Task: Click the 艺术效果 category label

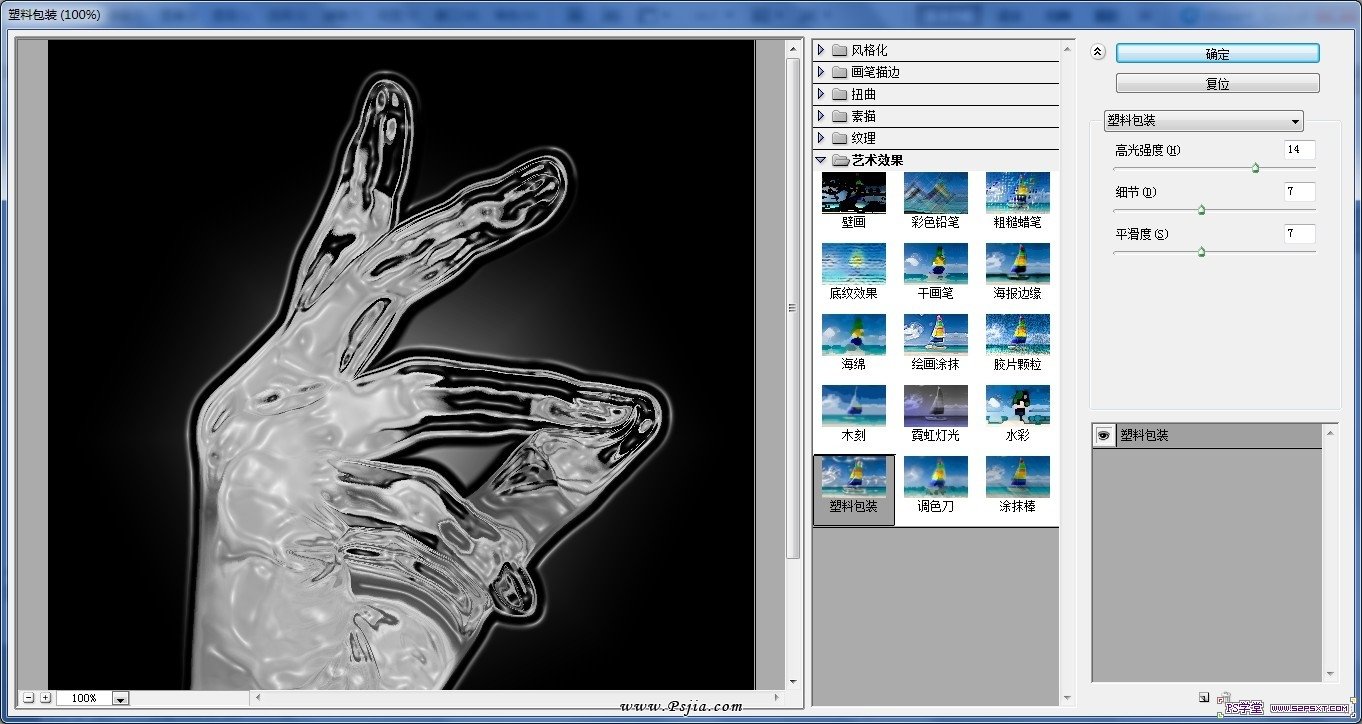Action: tap(877, 160)
